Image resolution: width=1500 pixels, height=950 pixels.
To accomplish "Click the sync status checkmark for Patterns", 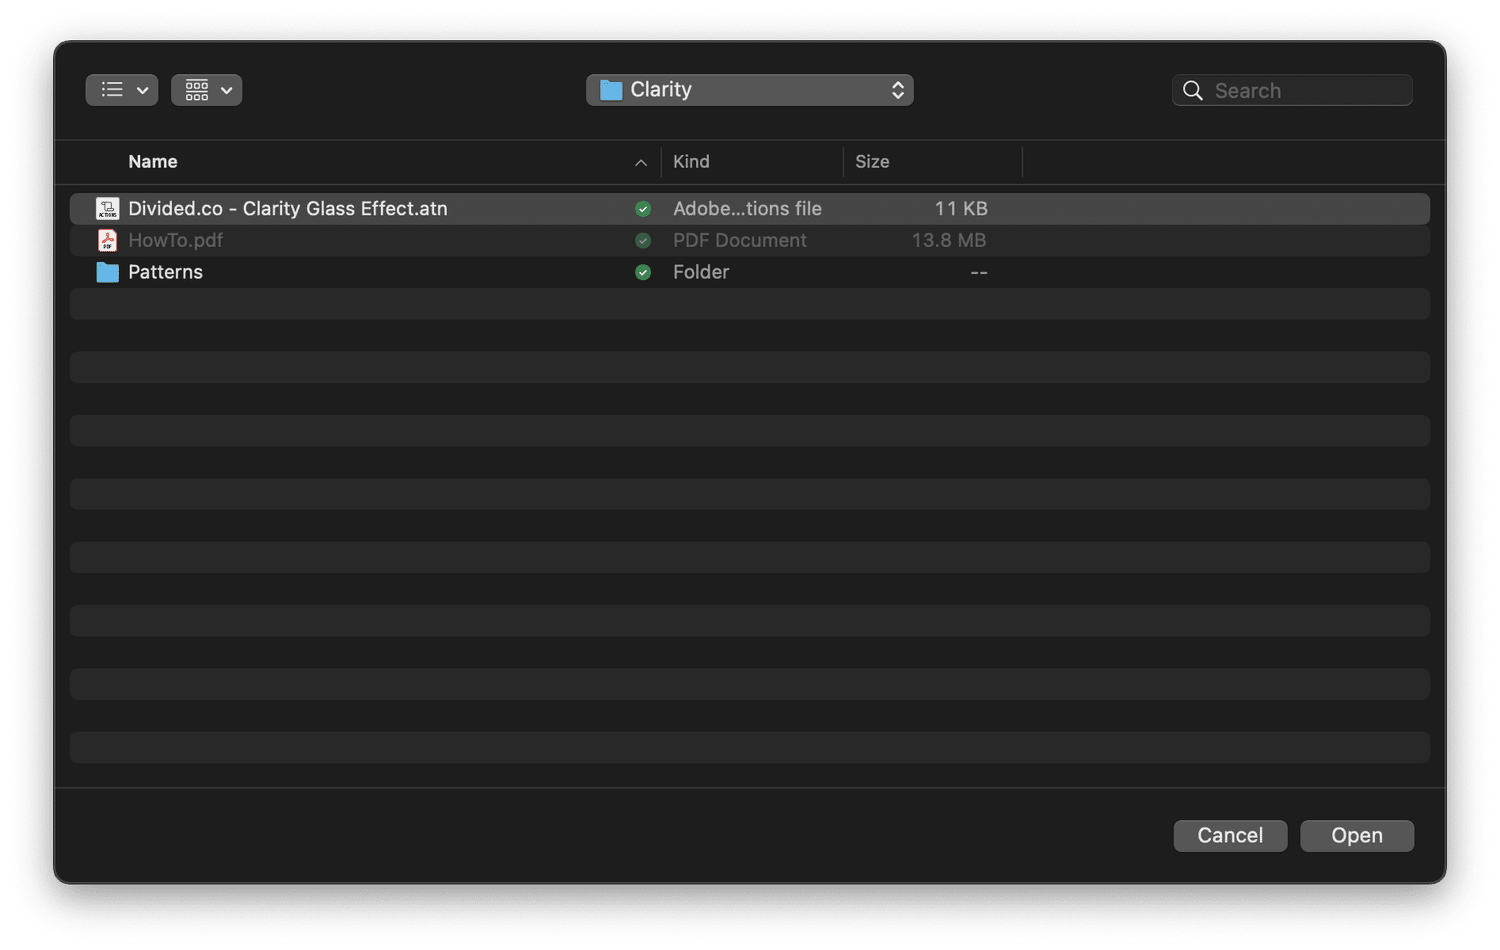I will [x=643, y=273].
